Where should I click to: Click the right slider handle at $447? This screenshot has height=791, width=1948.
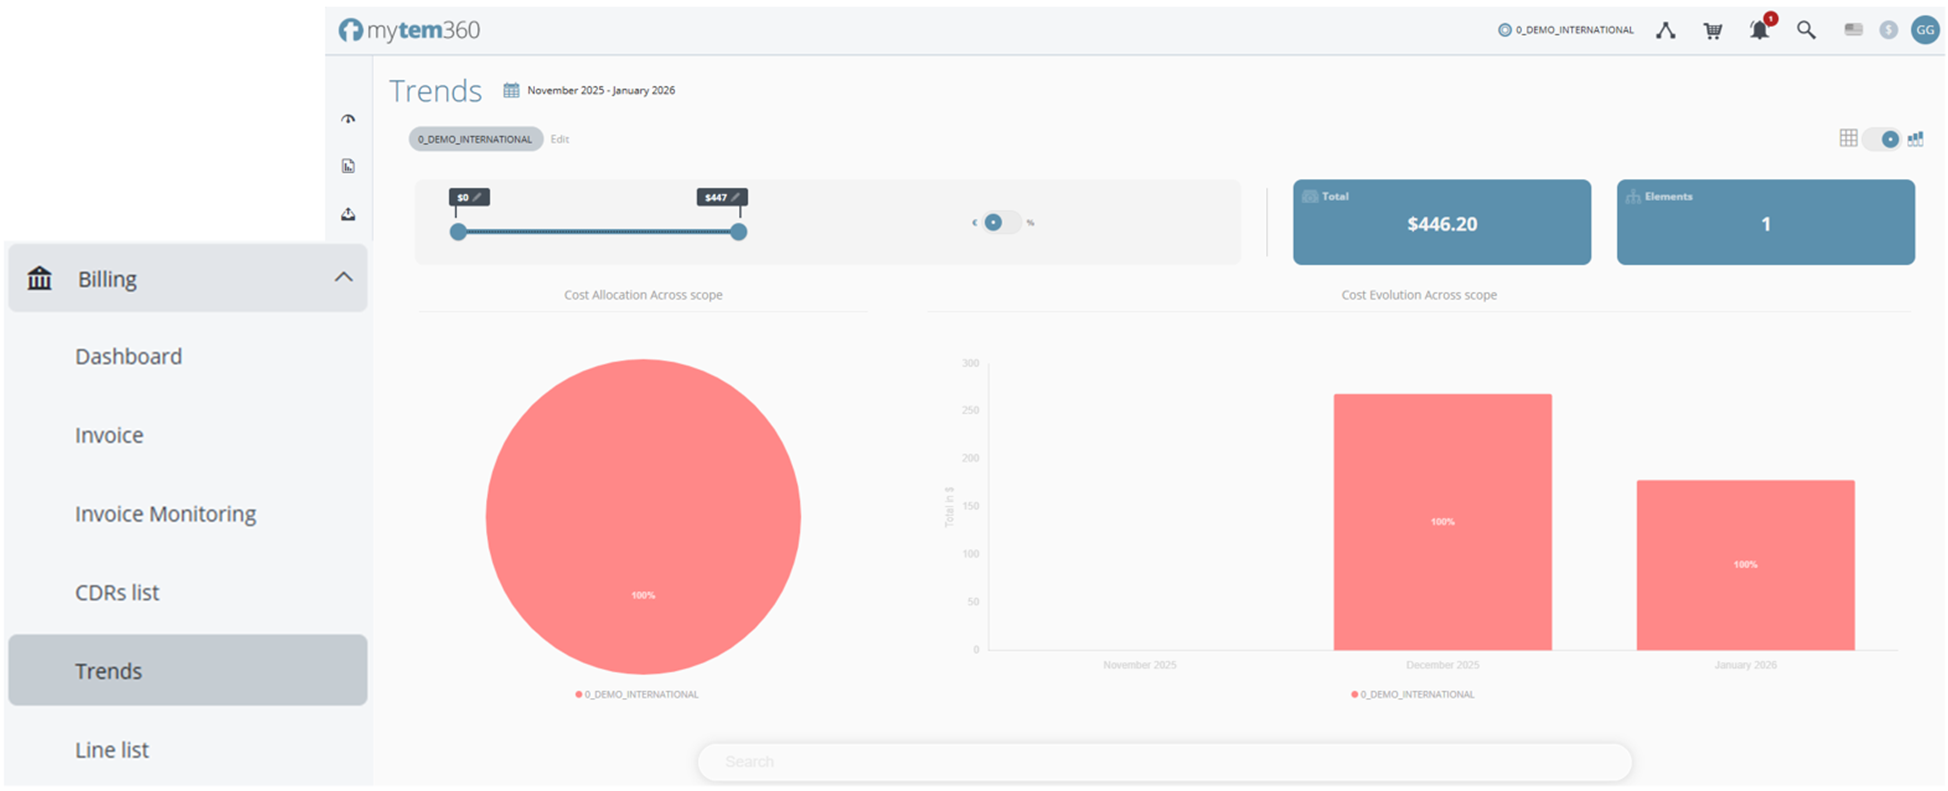tap(738, 232)
